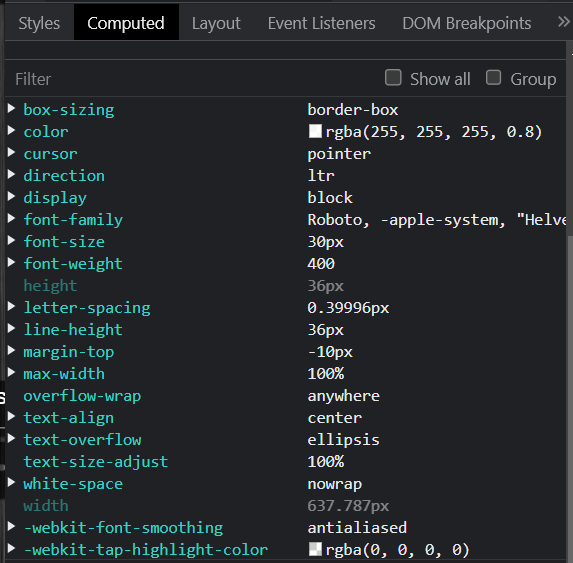Open the Event Listeners tab
573x563 pixels.
(x=322, y=23)
